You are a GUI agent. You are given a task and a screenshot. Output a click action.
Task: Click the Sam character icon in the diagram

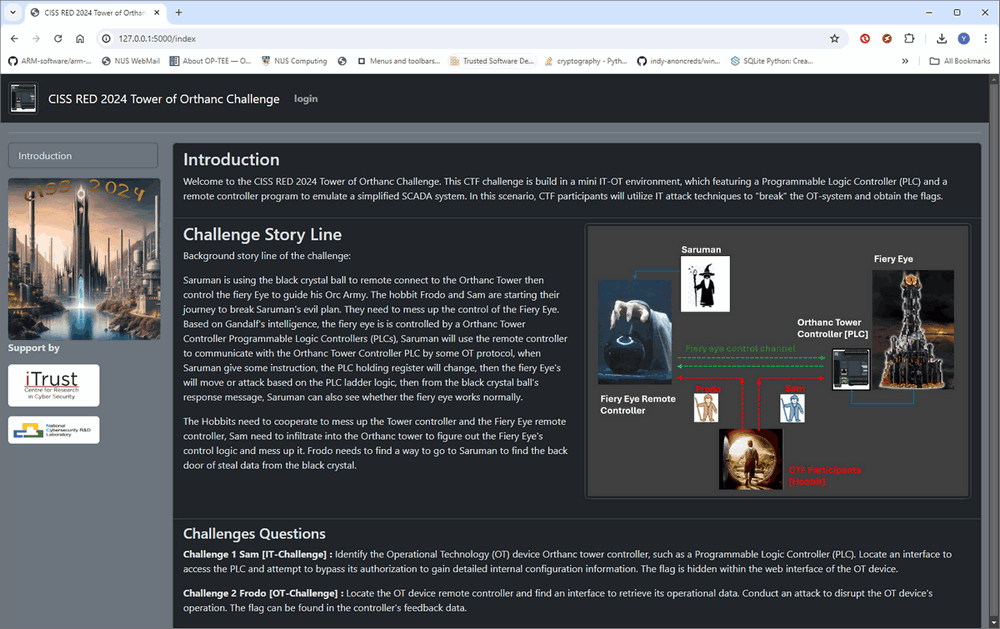792,408
